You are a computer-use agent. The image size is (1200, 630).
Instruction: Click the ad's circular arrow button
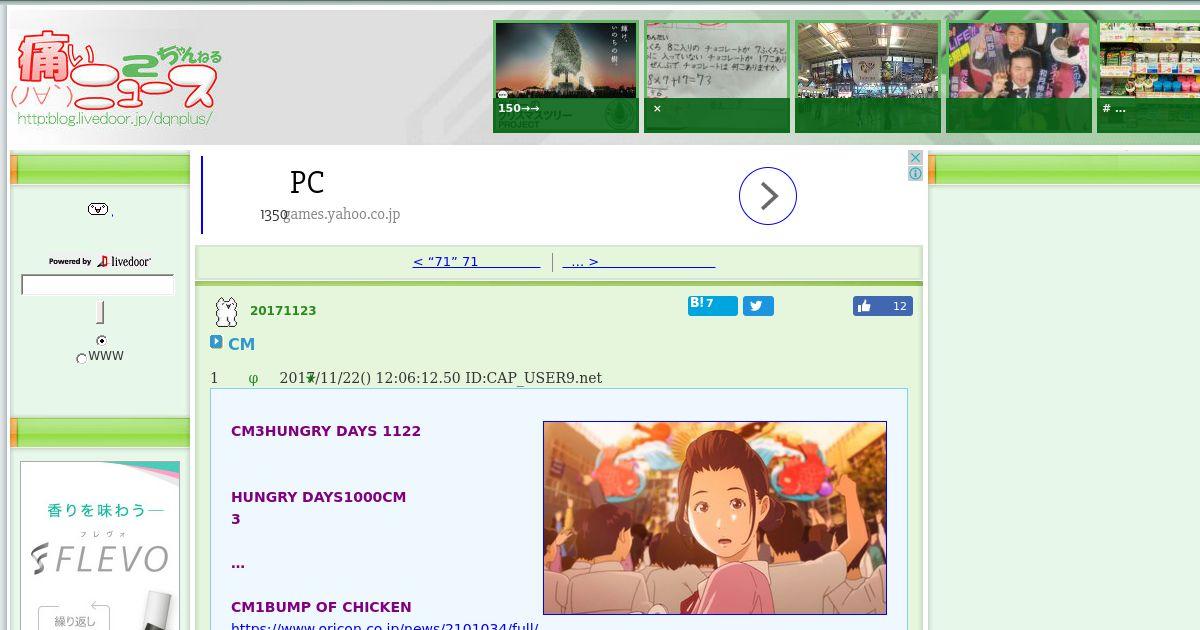point(768,196)
